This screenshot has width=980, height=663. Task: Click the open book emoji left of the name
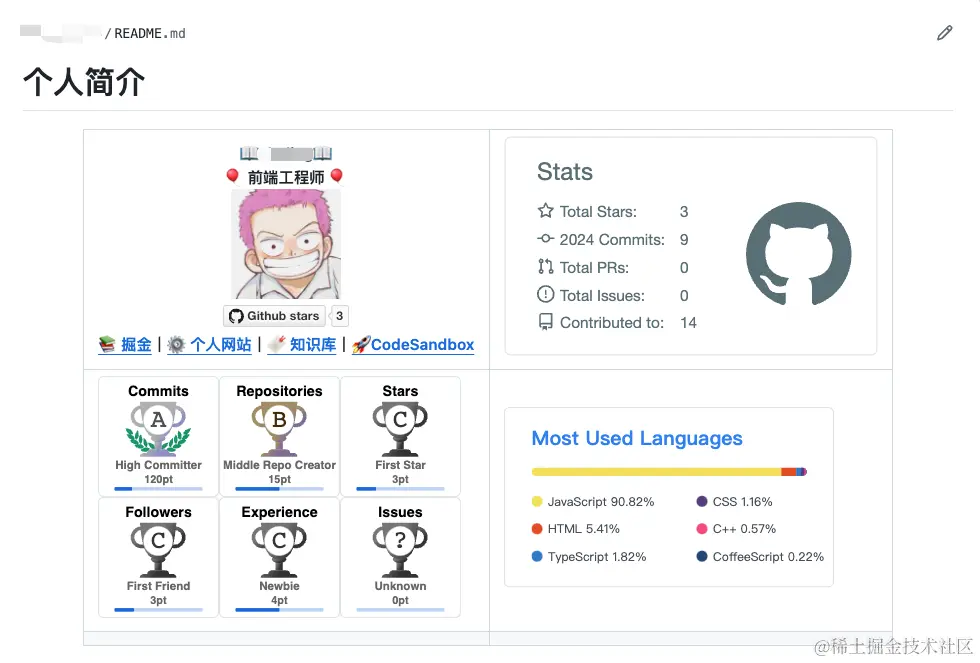pos(249,153)
